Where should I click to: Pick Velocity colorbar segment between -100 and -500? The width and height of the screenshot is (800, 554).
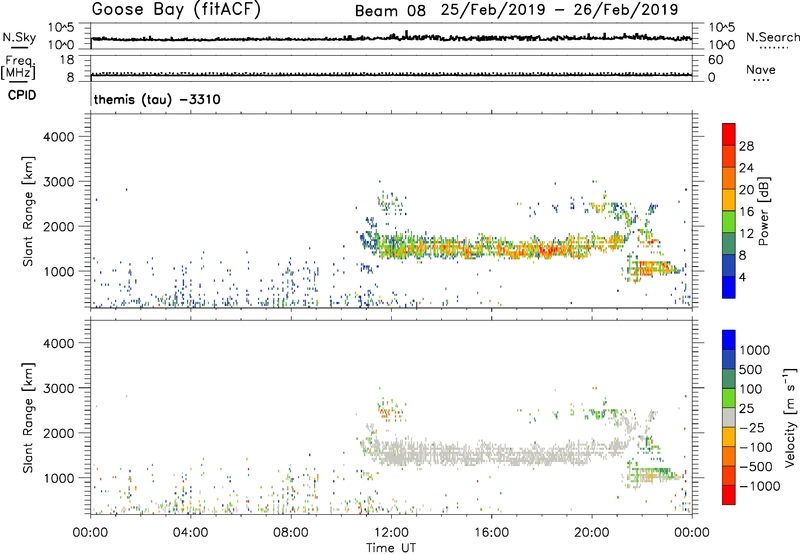[729, 456]
